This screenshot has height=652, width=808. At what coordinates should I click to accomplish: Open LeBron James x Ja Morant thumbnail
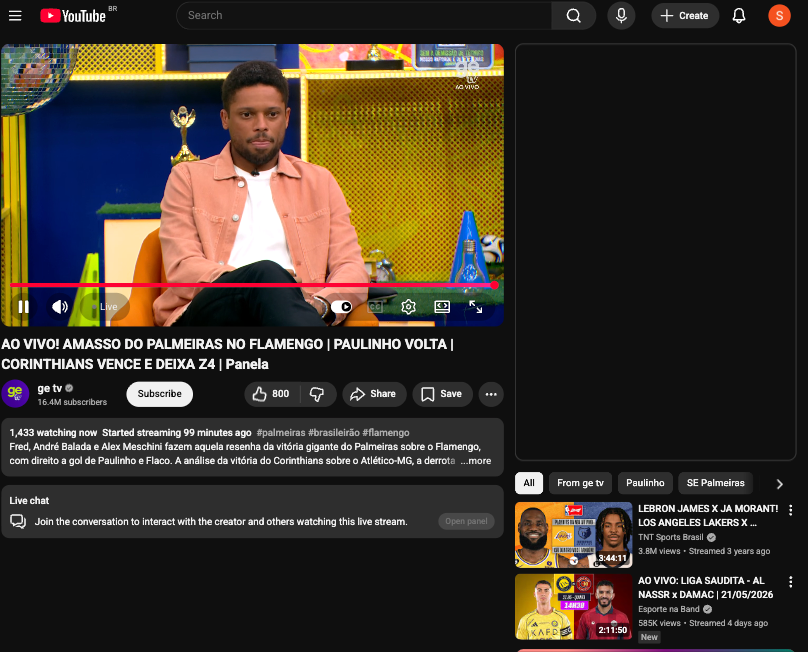(574, 534)
